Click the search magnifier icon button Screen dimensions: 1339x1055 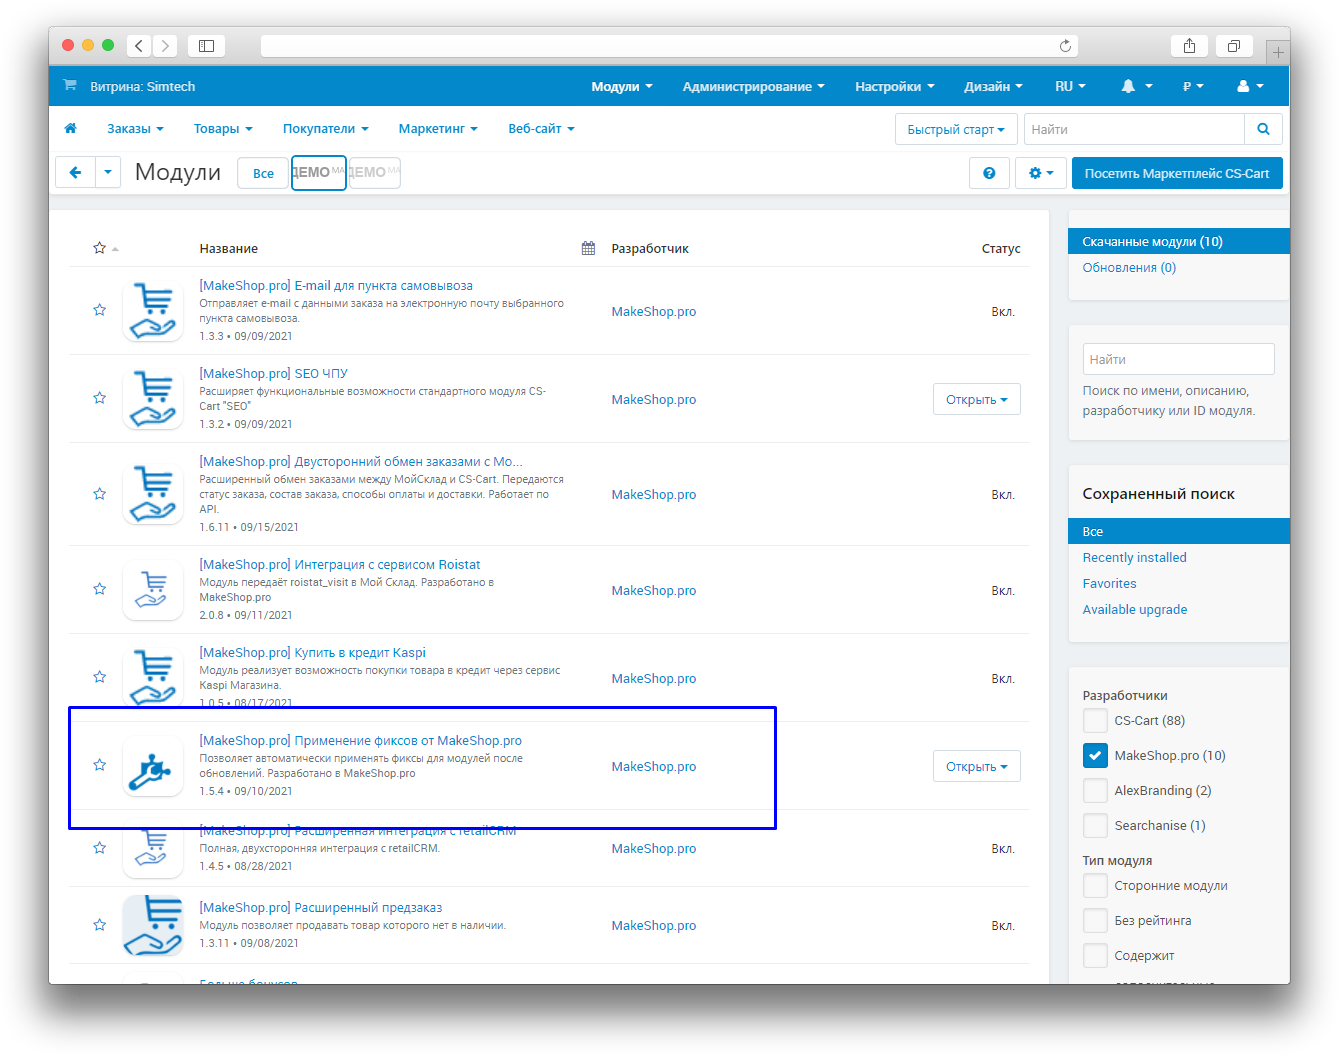[x=1263, y=129]
